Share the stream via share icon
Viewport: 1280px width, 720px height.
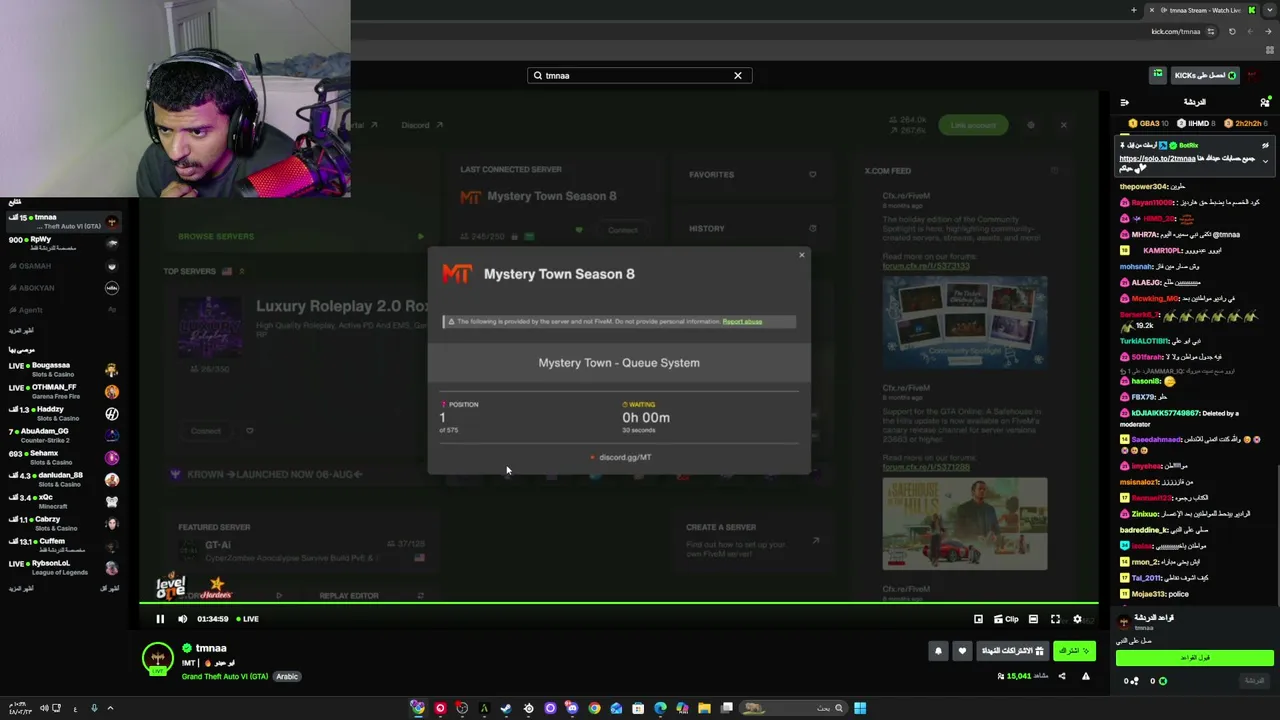1062,676
